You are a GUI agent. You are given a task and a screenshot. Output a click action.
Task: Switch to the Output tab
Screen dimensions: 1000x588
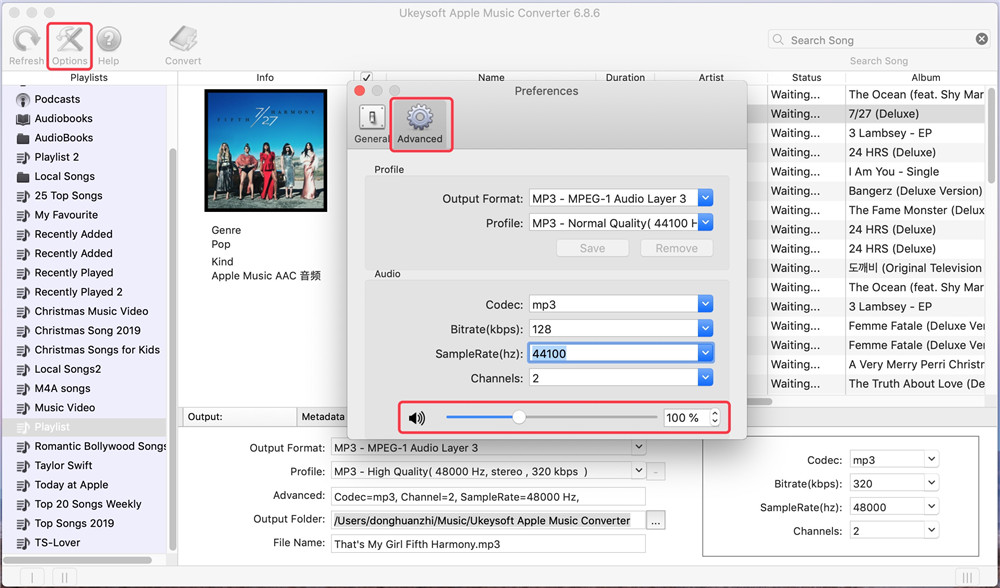coord(239,416)
